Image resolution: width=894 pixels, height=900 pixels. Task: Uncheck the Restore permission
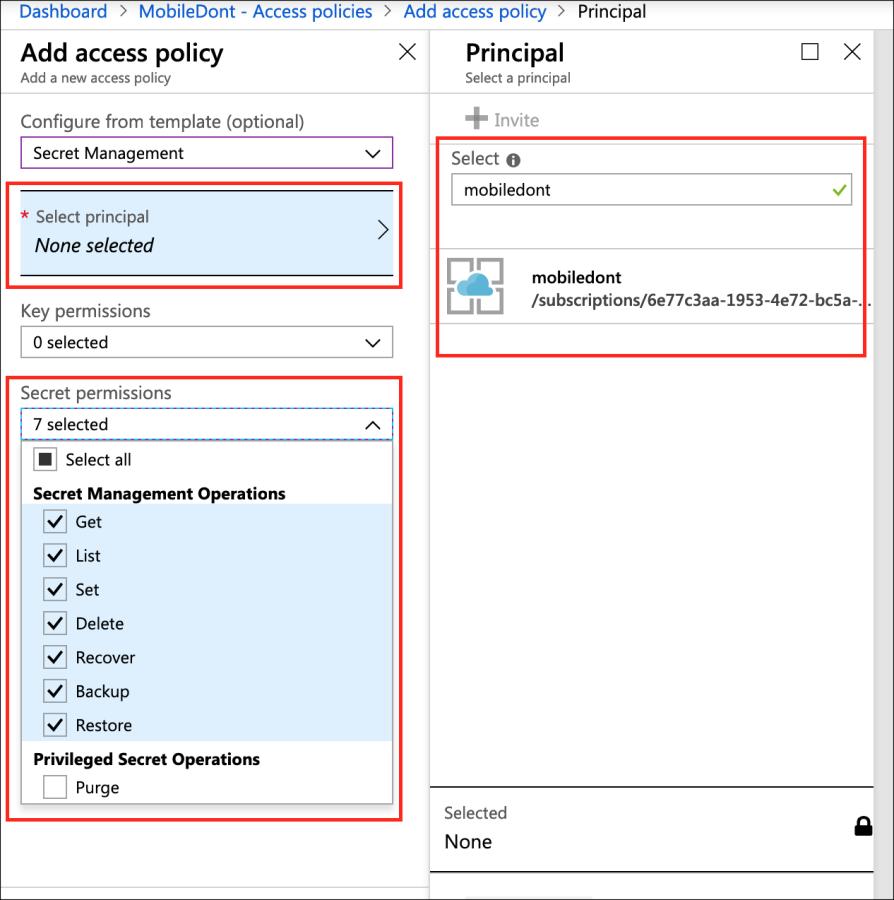pyautogui.click(x=55, y=724)
